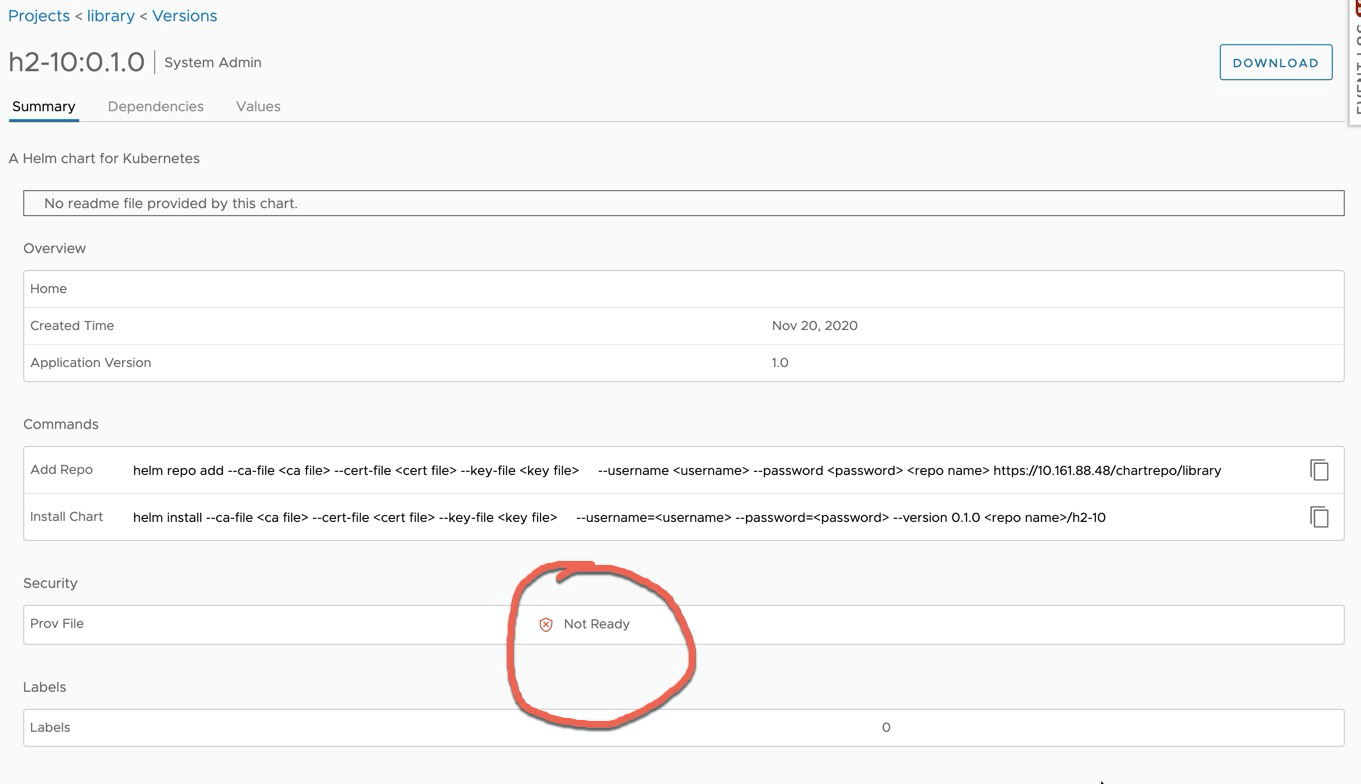The width and height of the screenshot is (1361, 784).
Task: Select the Home row under Overview
Action: [48, 288]
